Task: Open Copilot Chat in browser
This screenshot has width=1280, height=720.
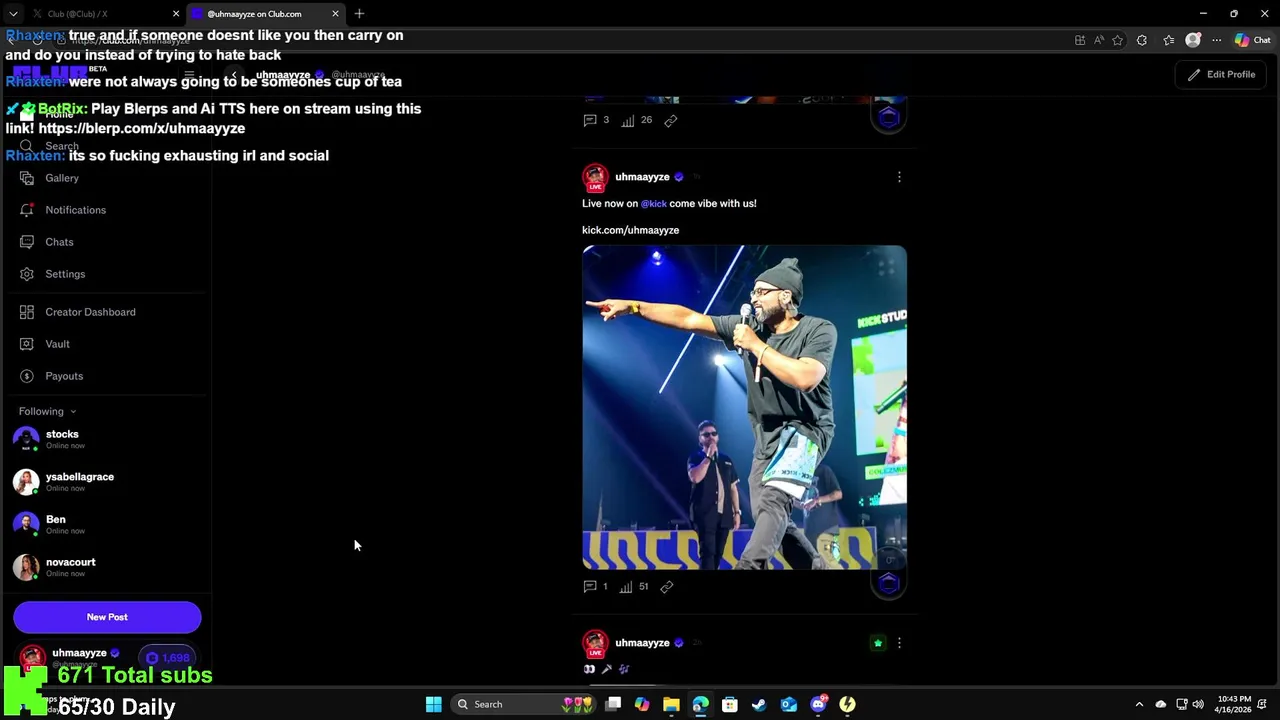Action: click(x=1252, y=40)
